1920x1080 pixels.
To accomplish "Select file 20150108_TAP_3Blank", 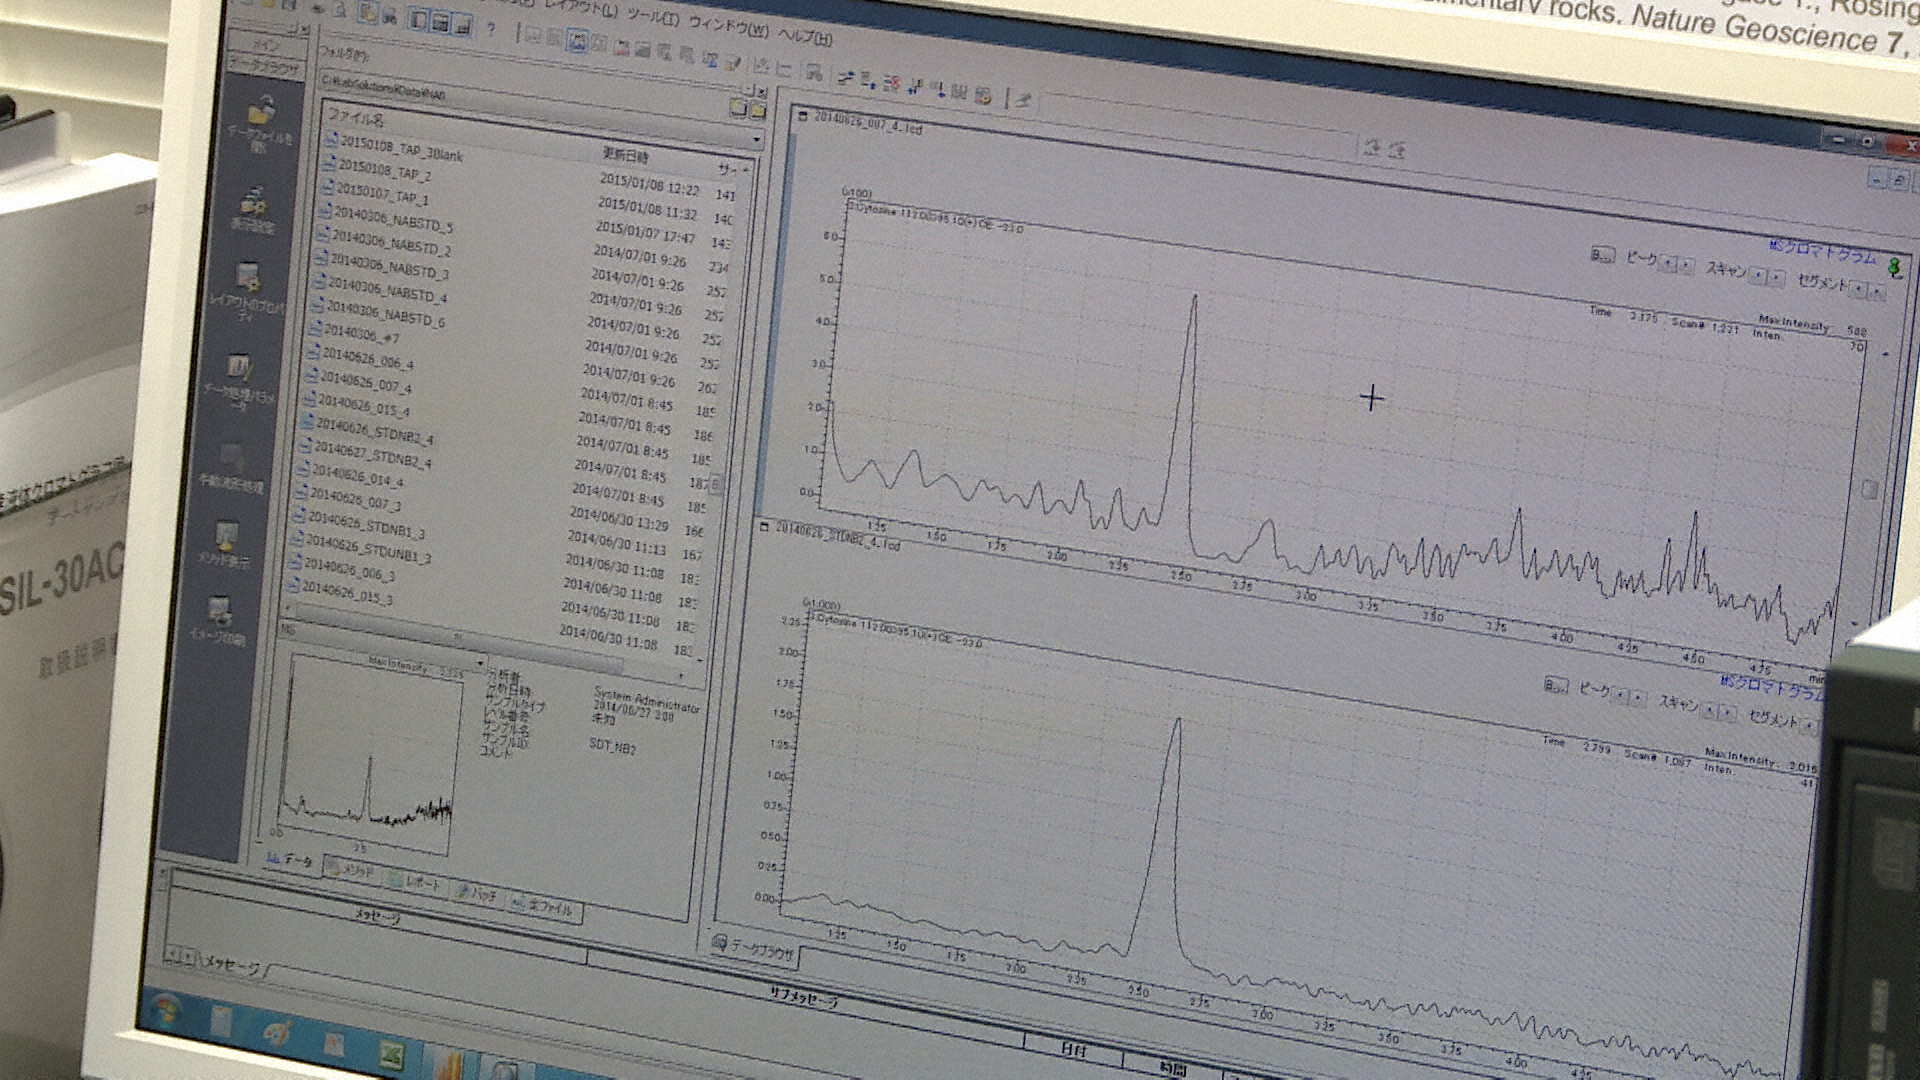I will (x=392, y=148).
